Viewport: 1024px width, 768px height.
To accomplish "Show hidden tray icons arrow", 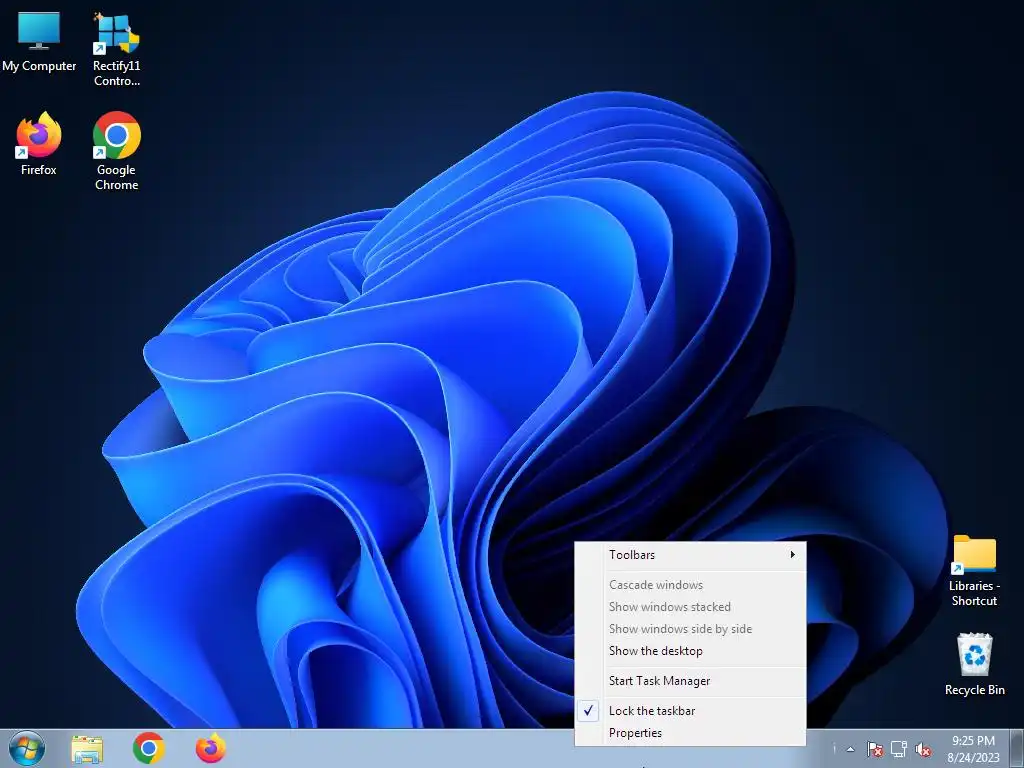I will 850,749.
